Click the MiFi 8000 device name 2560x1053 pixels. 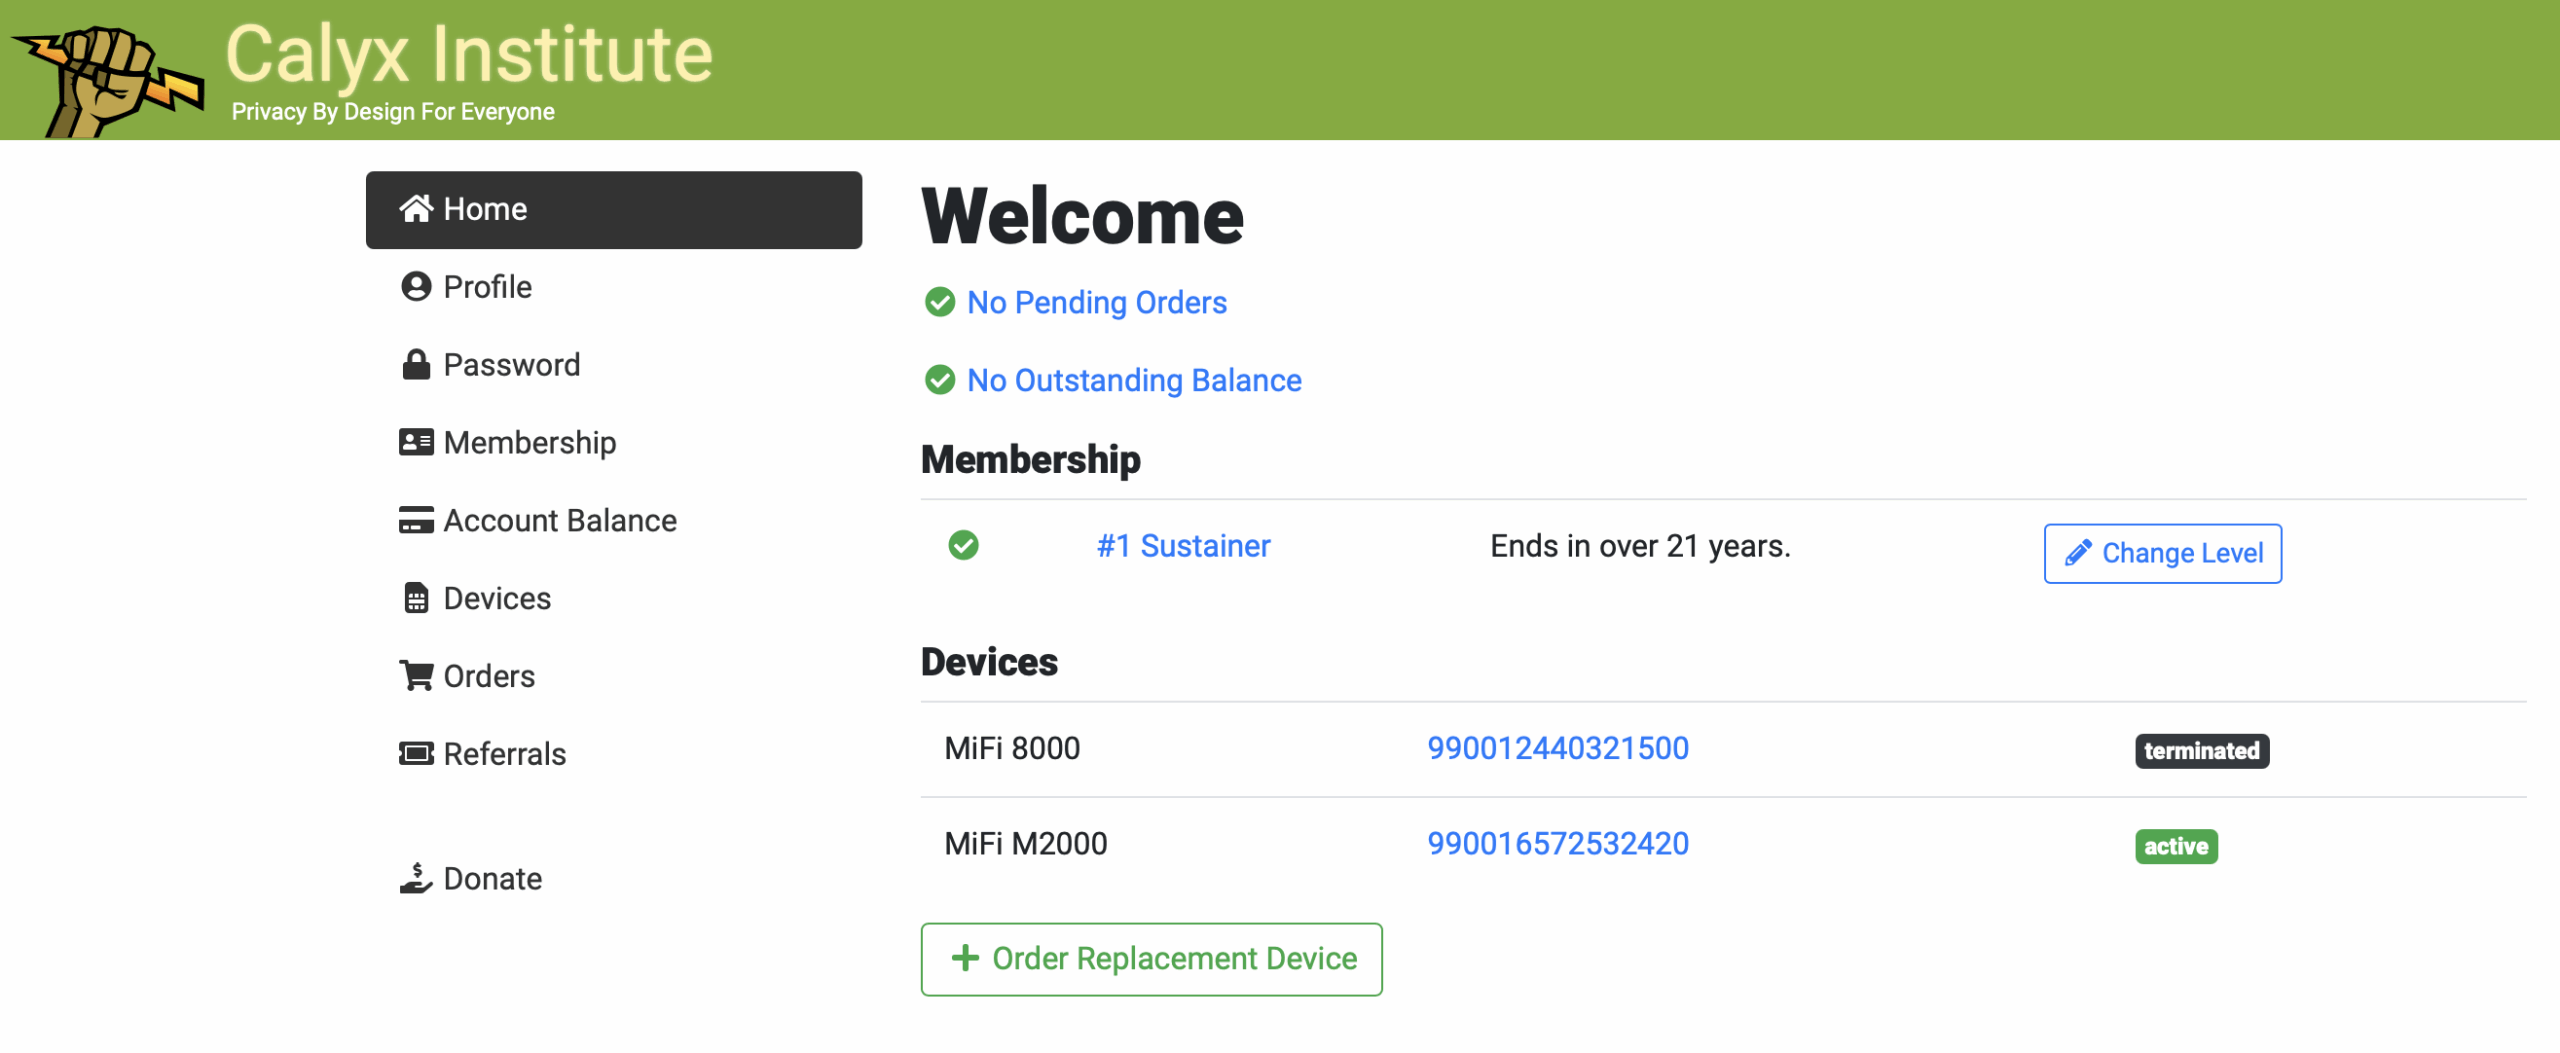coord(1012,748)
